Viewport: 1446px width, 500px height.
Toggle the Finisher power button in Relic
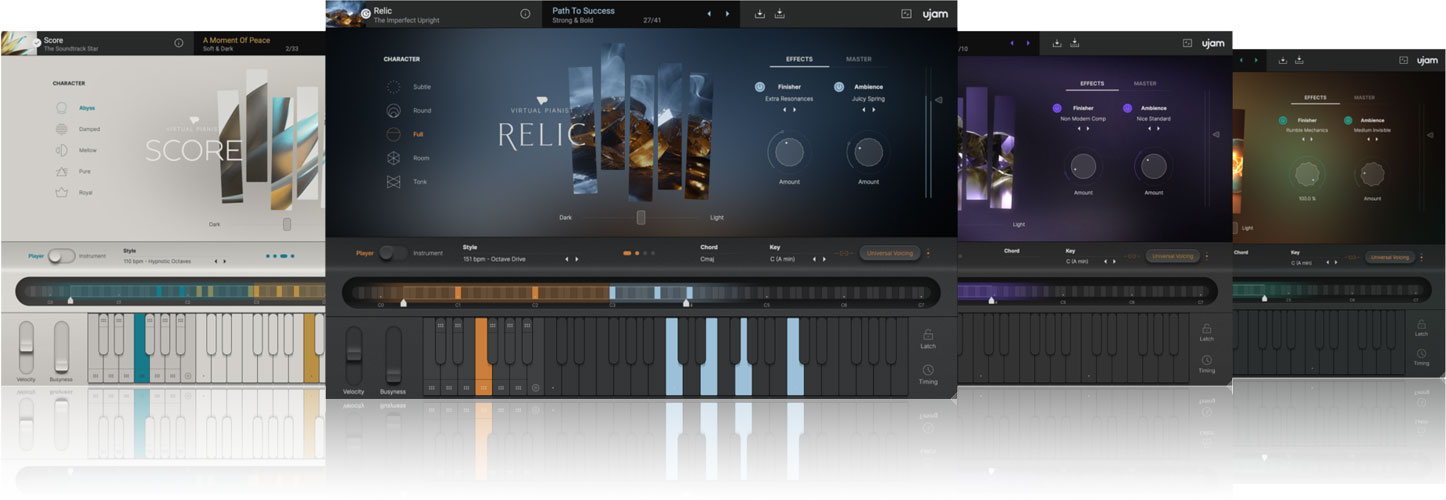click(x=760, y=87)
